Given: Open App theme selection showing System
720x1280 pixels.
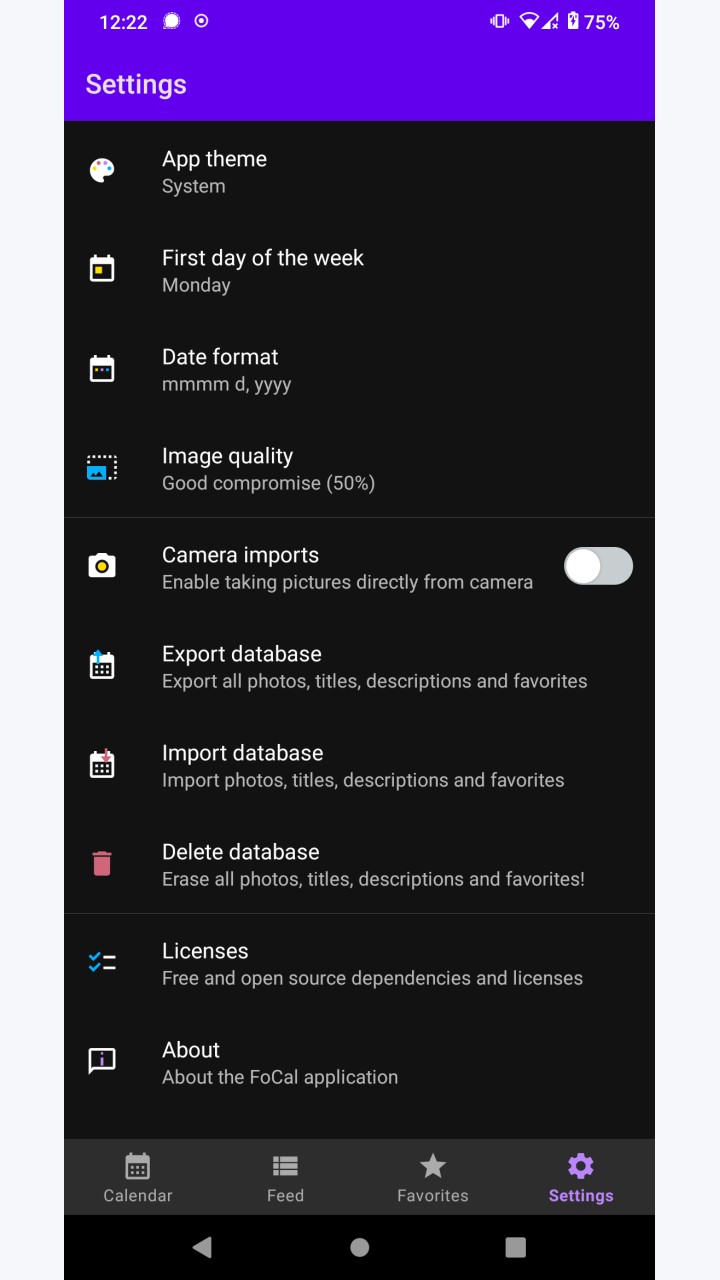Looking at the screenshot, I should point(359,171).
